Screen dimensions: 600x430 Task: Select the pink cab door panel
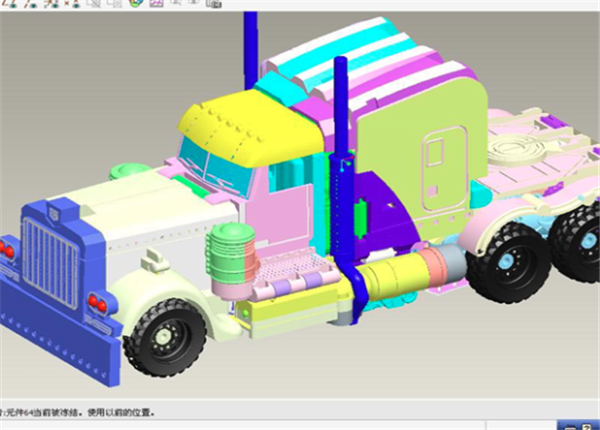point(277,218)
